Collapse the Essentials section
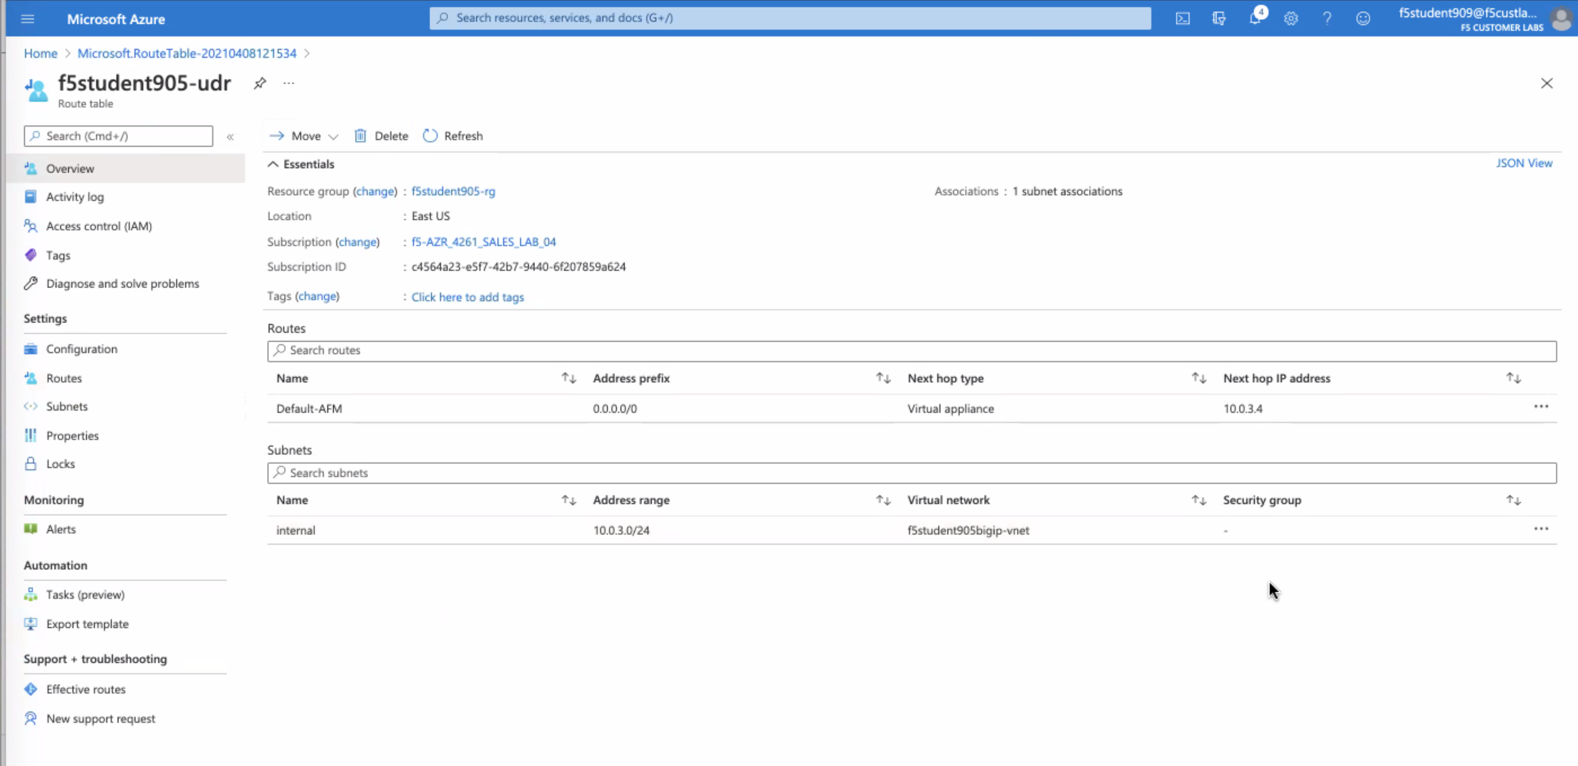 [273, 164]
